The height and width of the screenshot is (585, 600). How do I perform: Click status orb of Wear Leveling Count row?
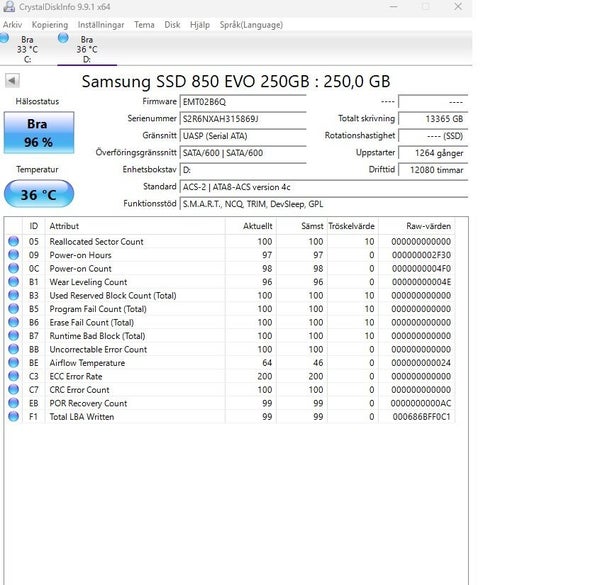[x=13, y=282]
